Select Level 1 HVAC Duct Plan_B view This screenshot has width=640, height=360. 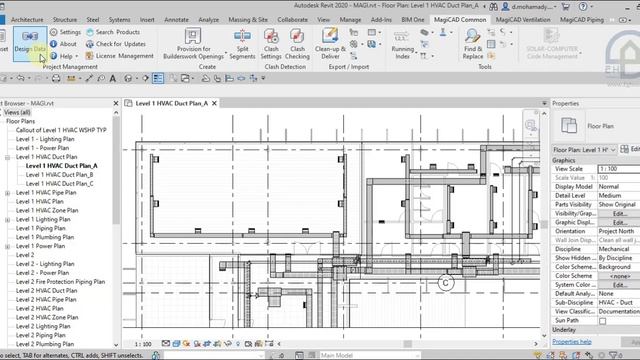point(59,175)
